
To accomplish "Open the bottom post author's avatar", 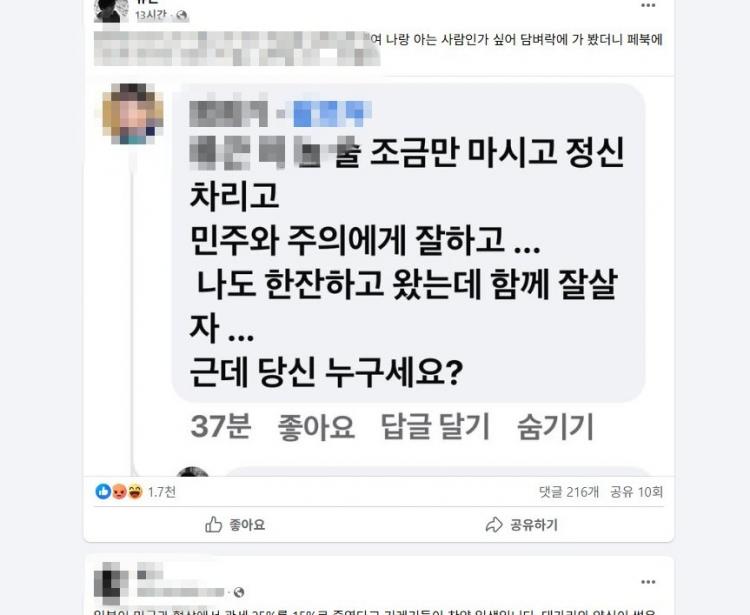I will click(111, 583).
